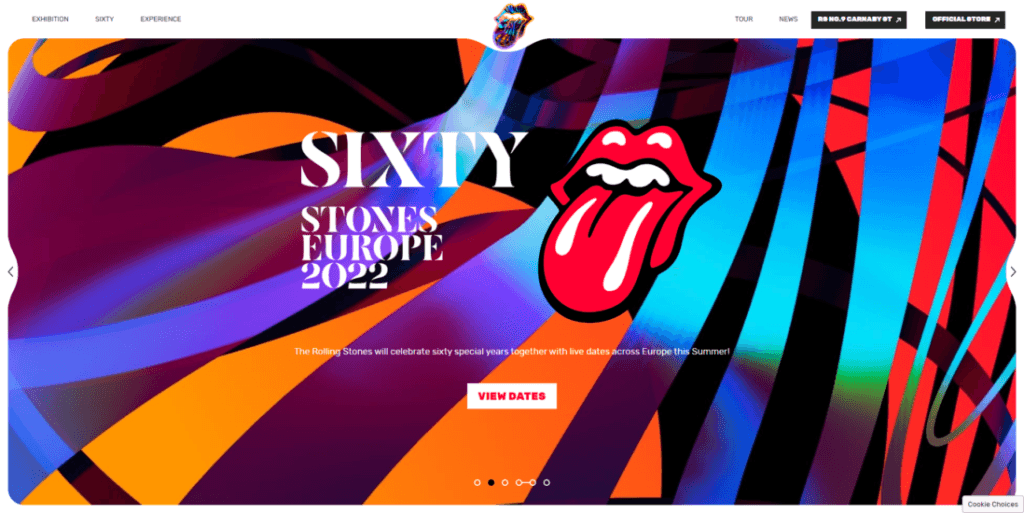The height and width of the screenshot is (513, 1024).
Task: Open the Experience menu item
Action: click(x=161, y=19)
